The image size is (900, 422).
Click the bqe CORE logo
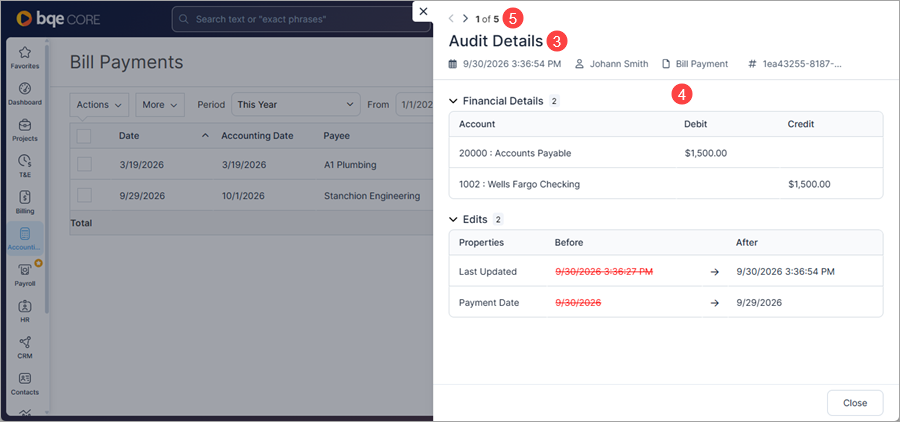click(x=58, y=19)
